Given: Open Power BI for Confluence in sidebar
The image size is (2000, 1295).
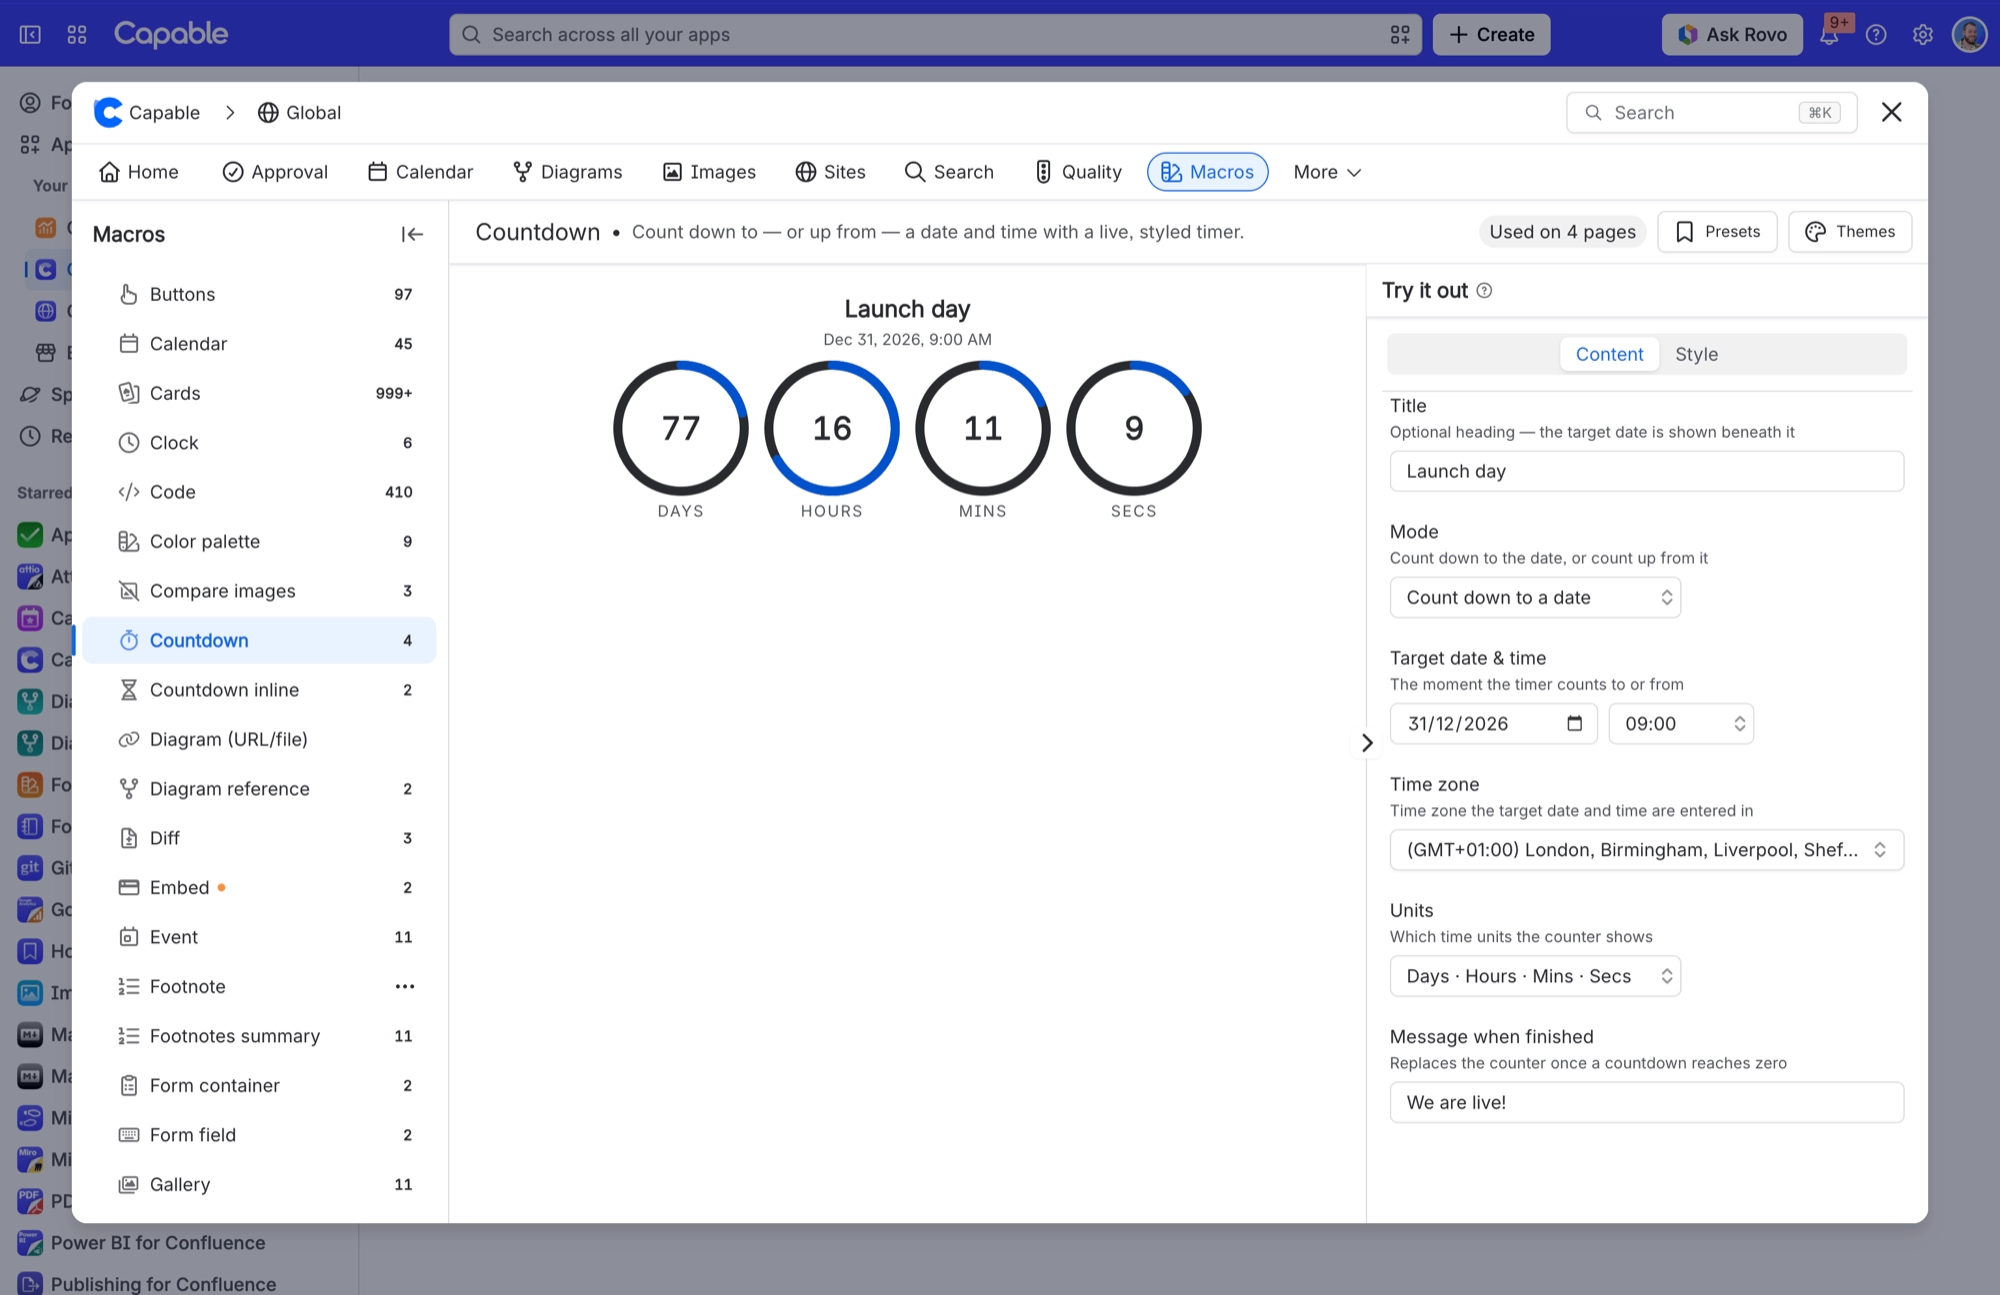Looking at the screenshot, I should point(158,1243).
